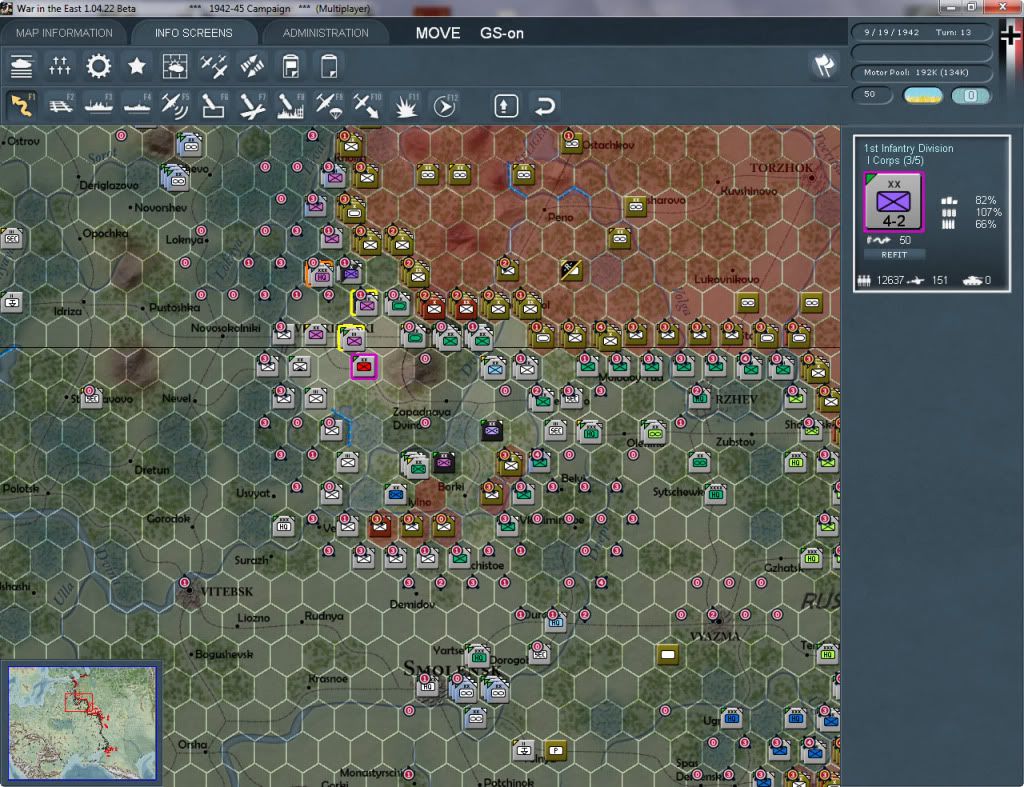1024x787 pixels.
Task: Click the Nevel town label
Action: pos(176,398)
